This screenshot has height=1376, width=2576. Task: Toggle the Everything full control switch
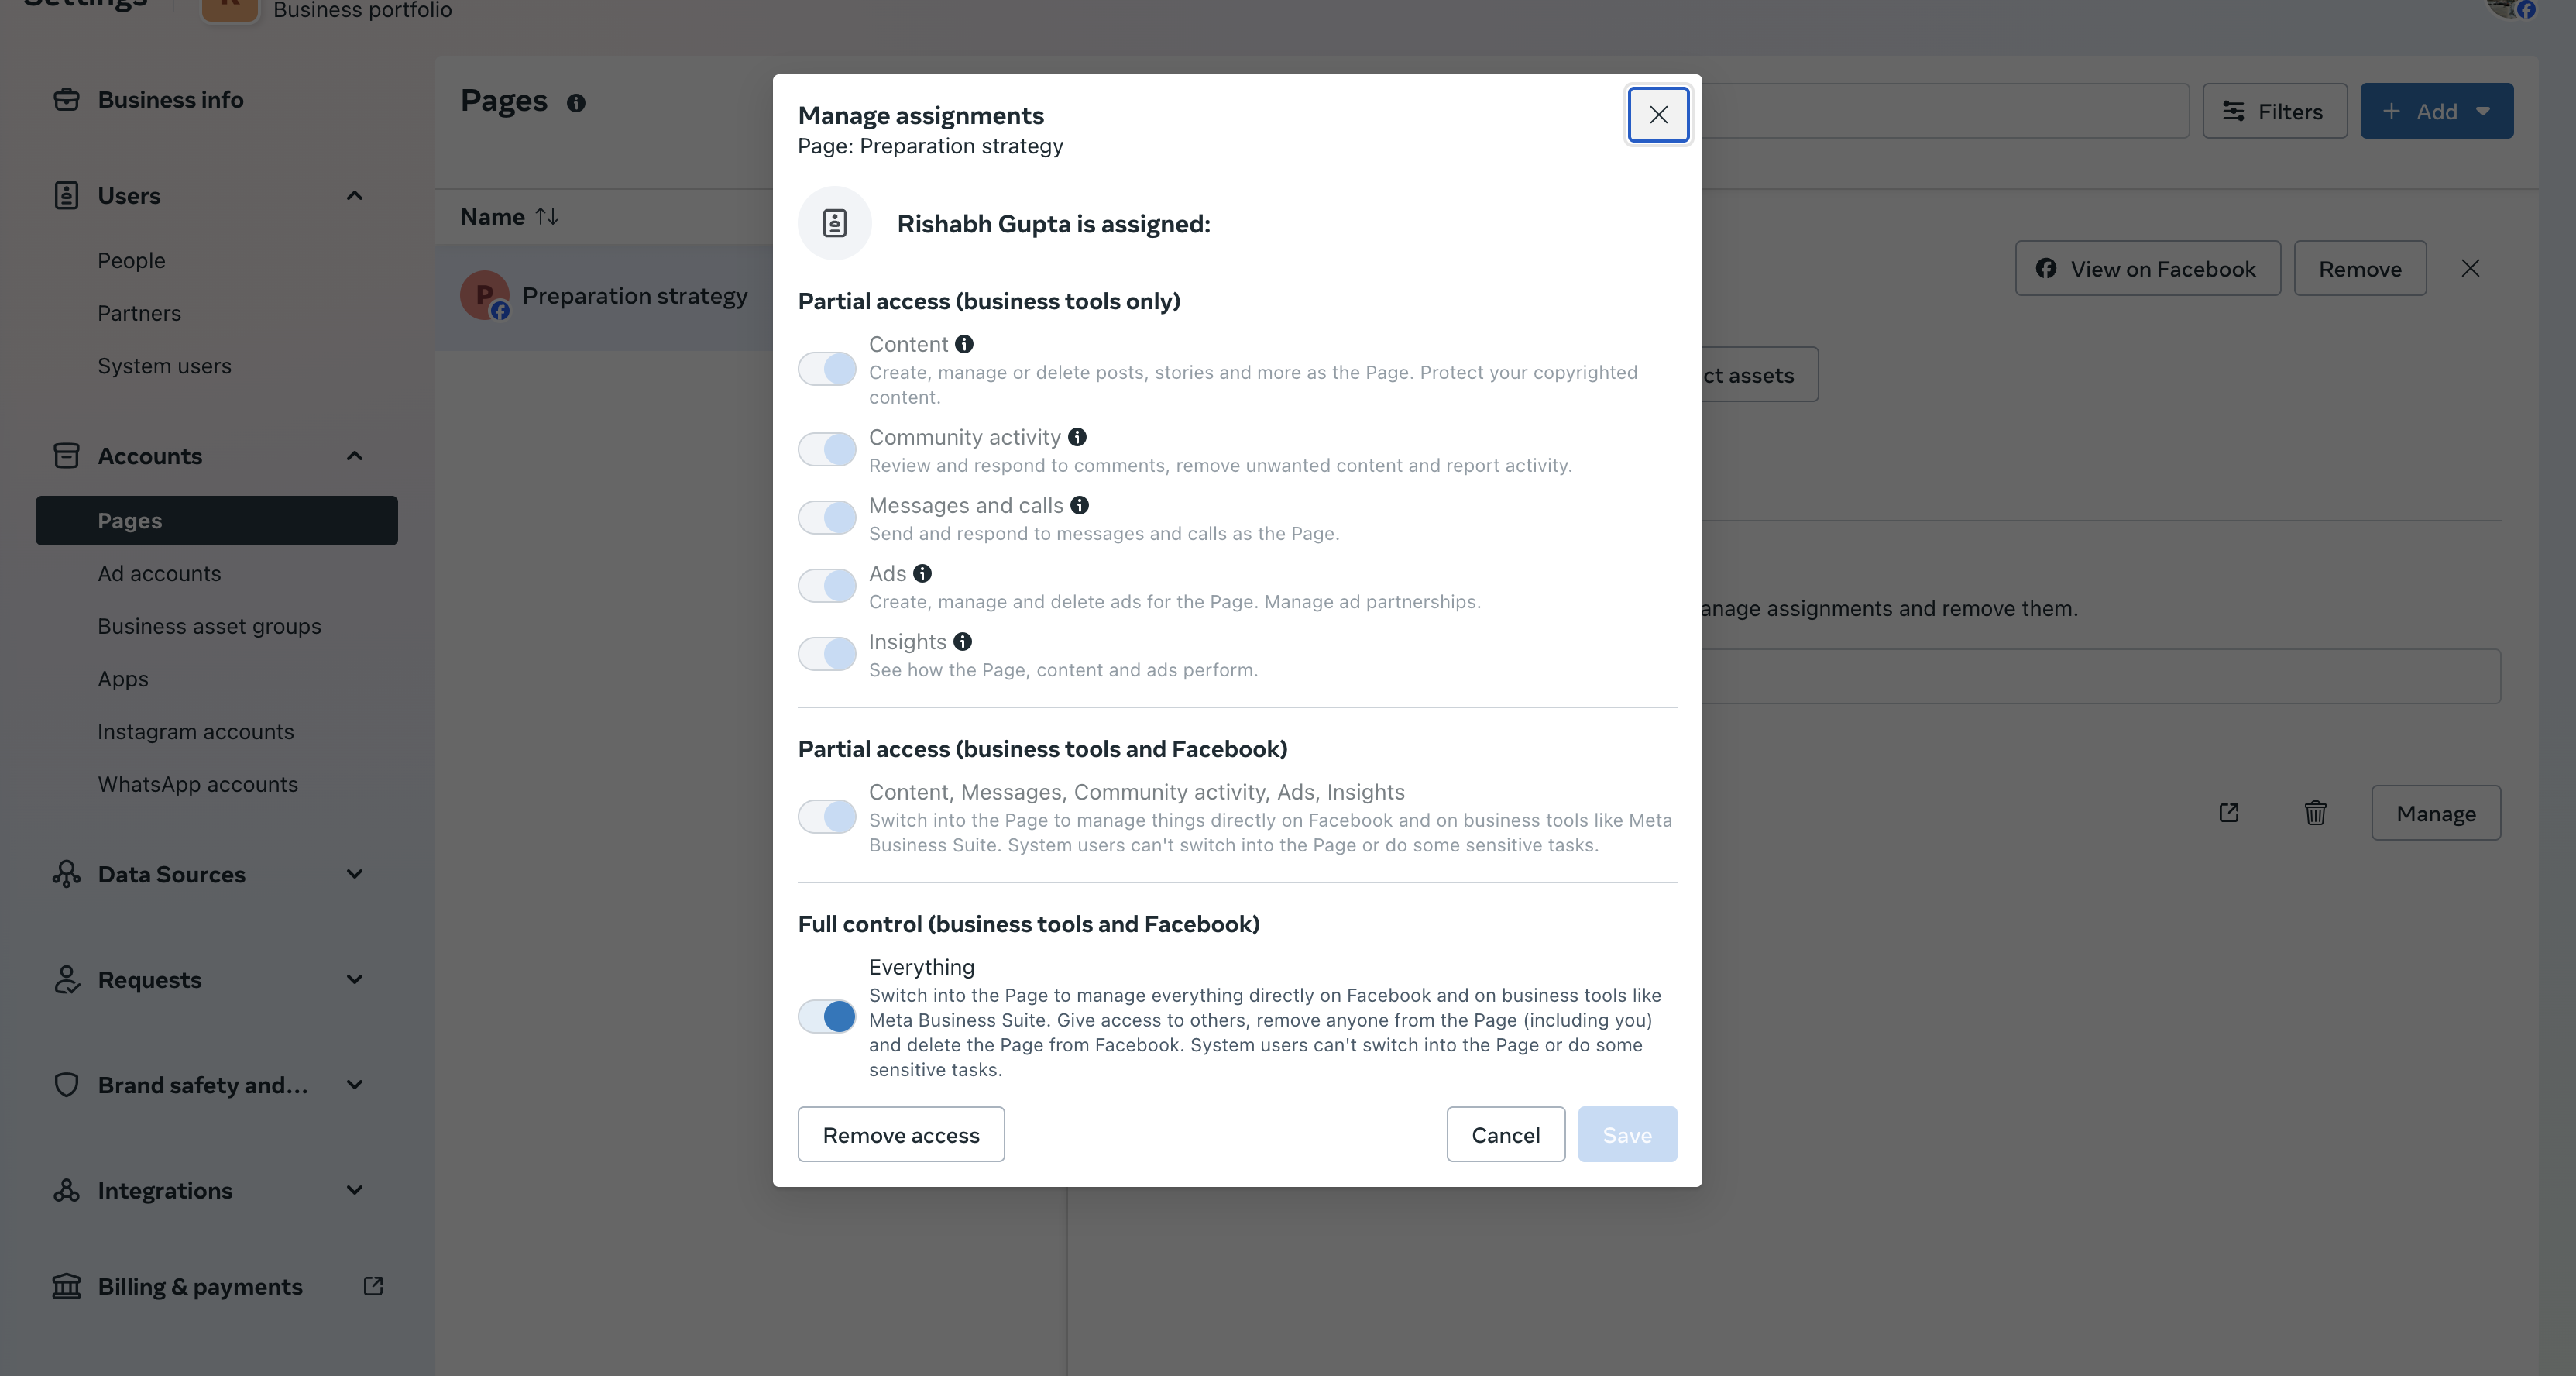tap(827, 1016)
